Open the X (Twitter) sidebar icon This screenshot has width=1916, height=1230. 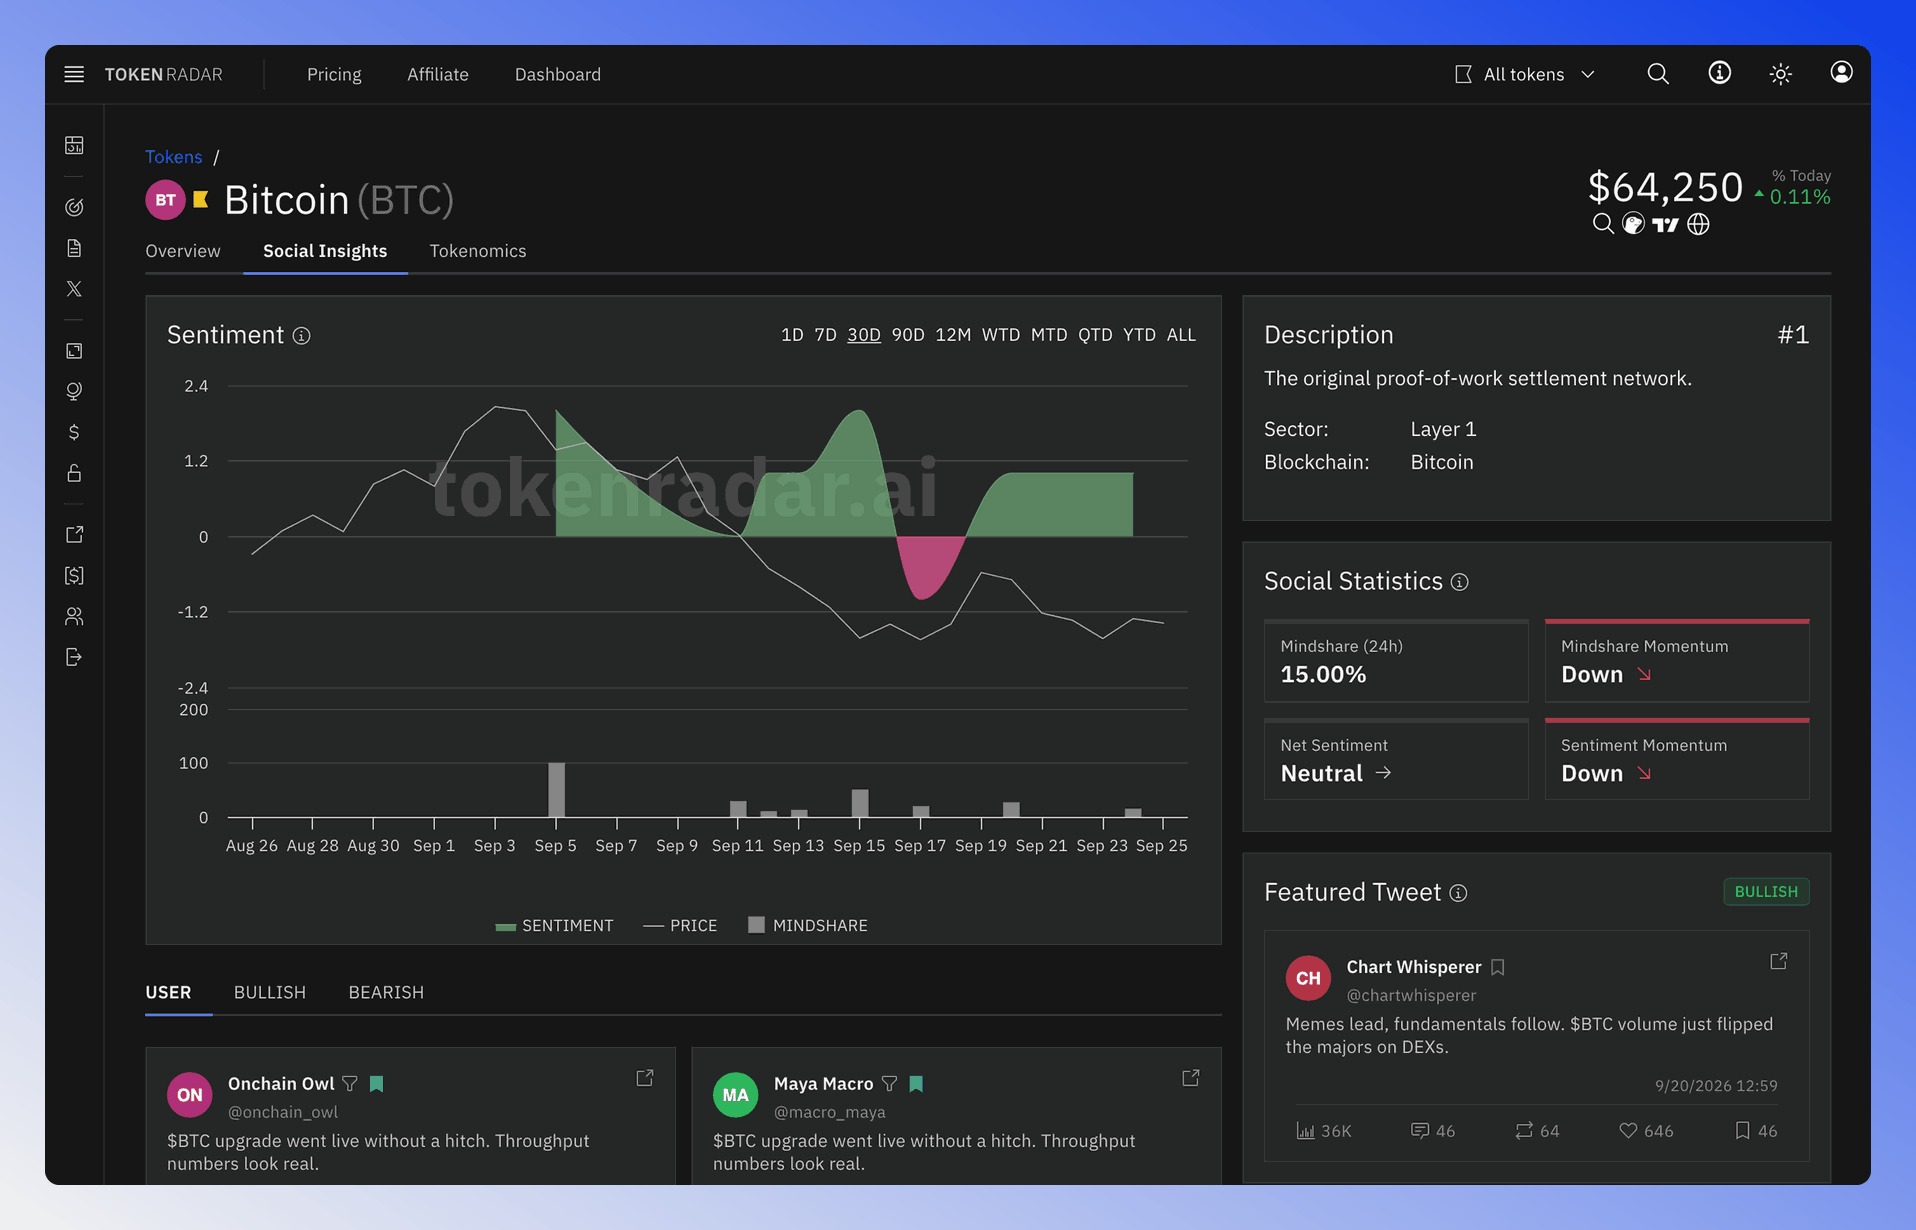(x=74, y=289)
